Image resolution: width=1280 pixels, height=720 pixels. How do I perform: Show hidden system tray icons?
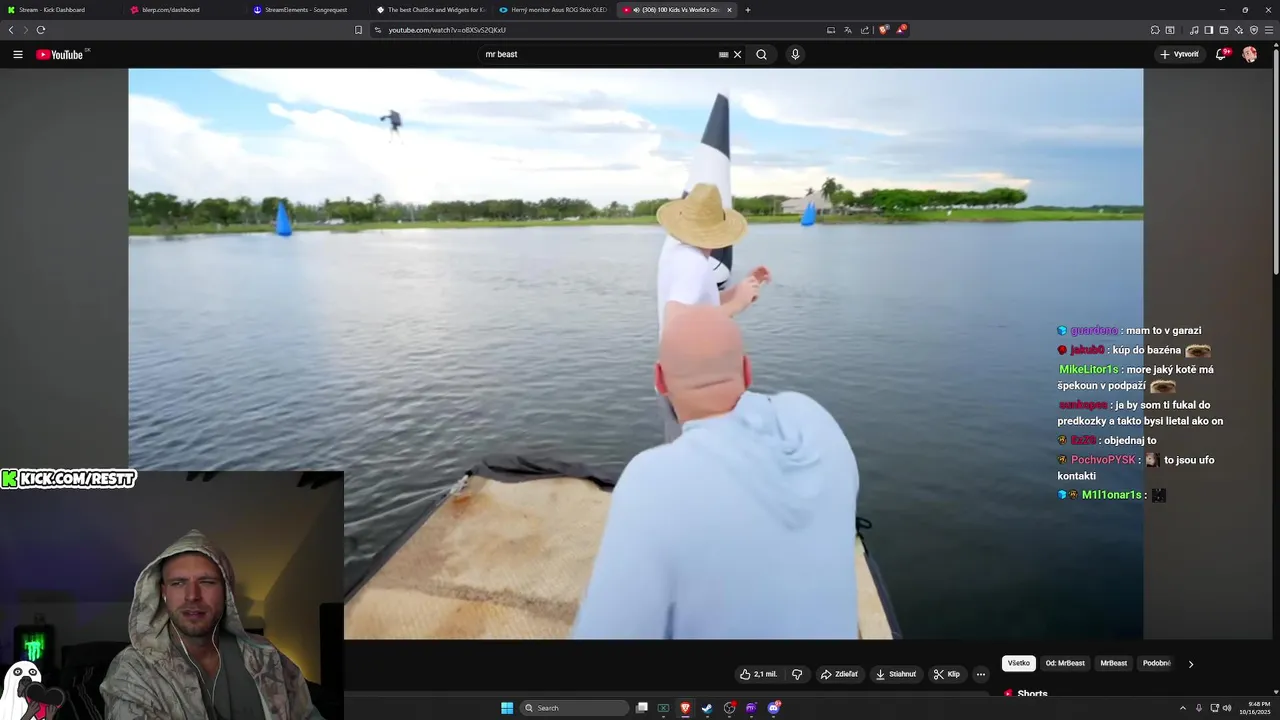pos(1183,708)
